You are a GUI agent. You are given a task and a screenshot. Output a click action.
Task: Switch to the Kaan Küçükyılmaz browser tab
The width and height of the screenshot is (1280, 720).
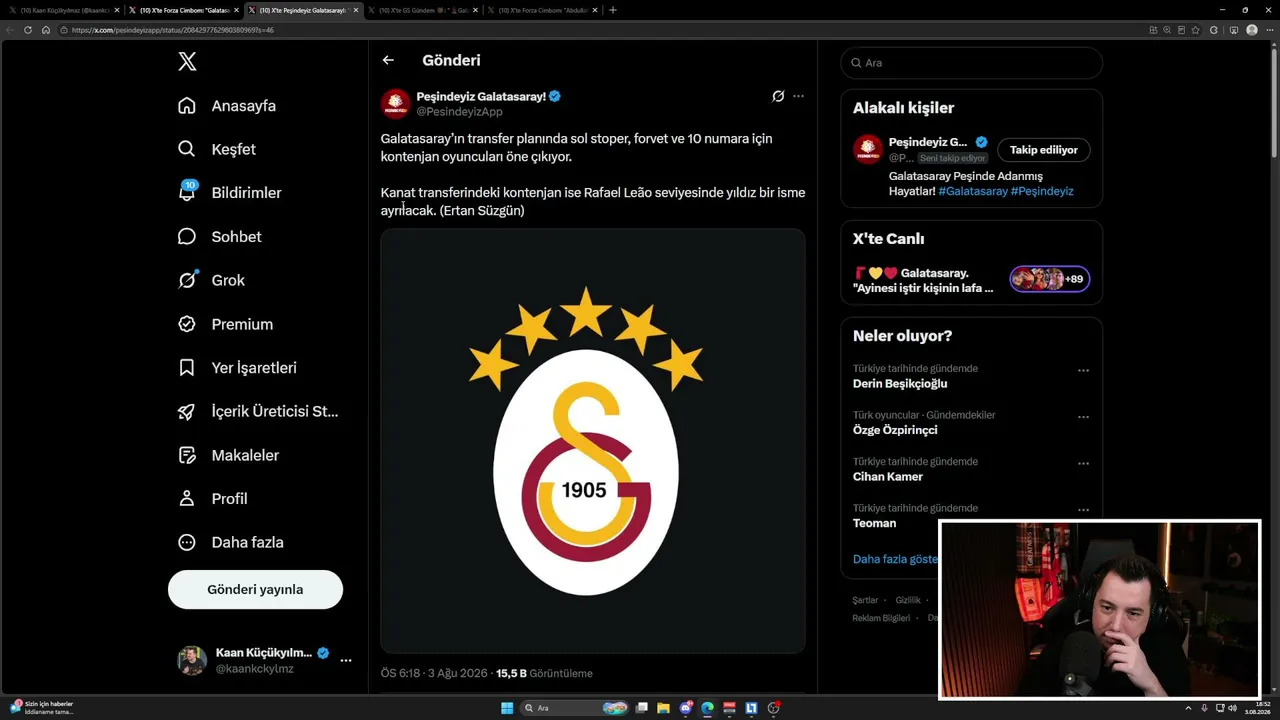click(62, 10)
